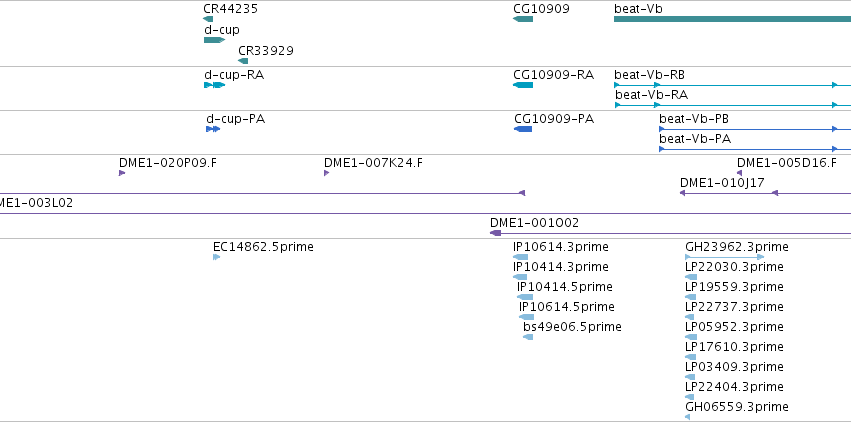Image resolution: width=851 pixels, height=422 pixels.
Task: Select the d-cup gene arrow glyph
Action: 214,40
